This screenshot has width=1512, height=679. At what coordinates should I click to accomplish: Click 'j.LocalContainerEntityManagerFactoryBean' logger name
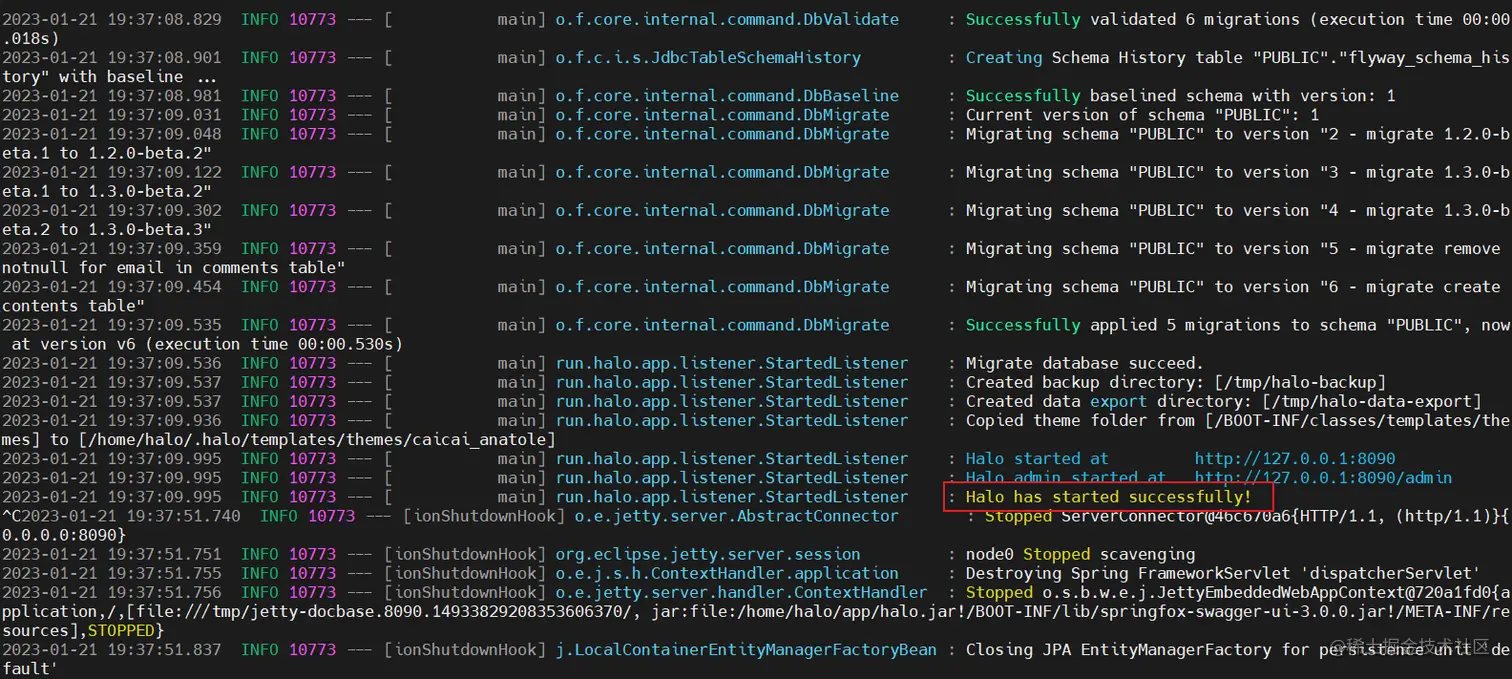pyautogui.click(x=746, y=650)
